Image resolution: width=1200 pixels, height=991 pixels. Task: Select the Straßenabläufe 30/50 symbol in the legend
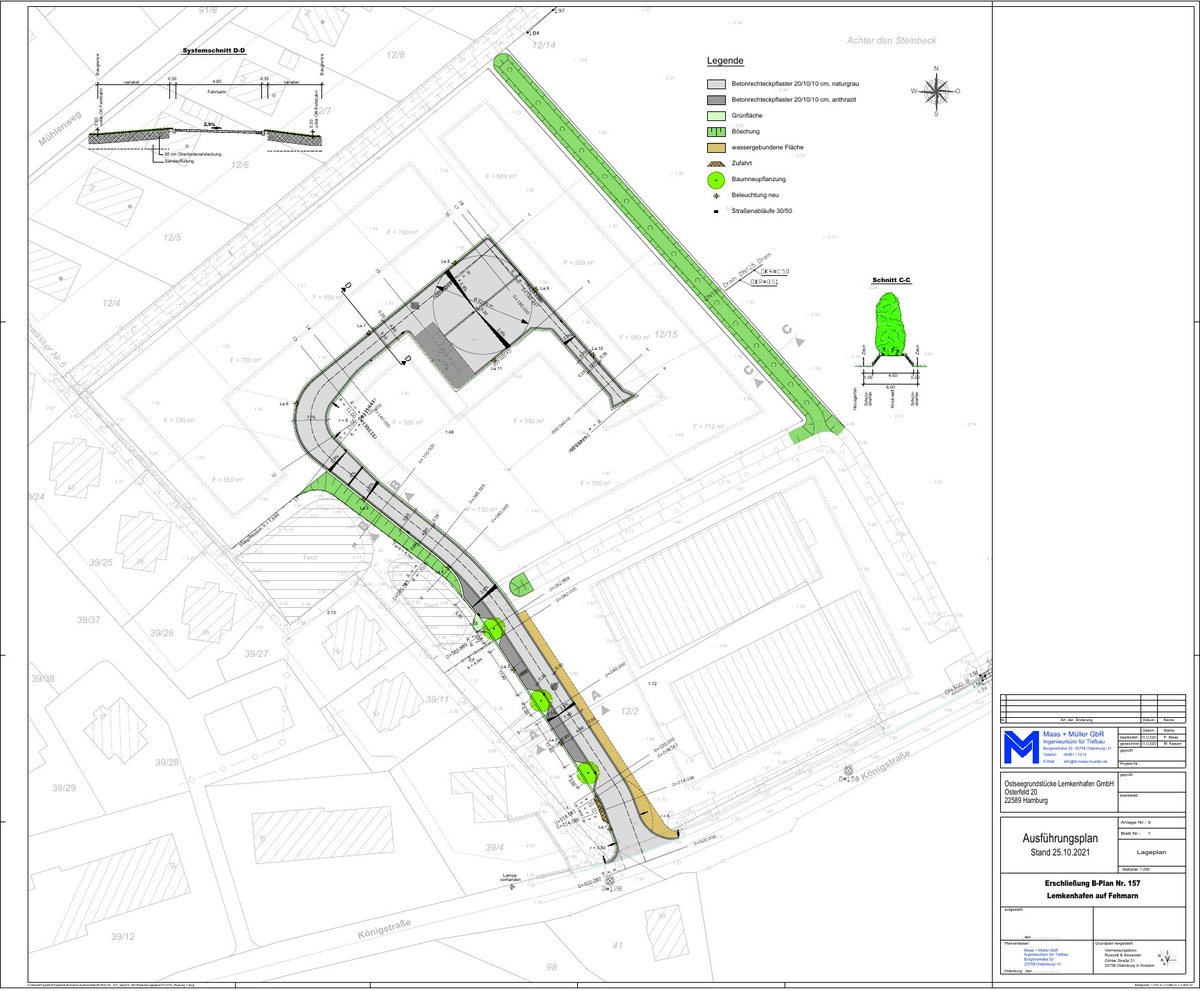click(x=716, y=212)
